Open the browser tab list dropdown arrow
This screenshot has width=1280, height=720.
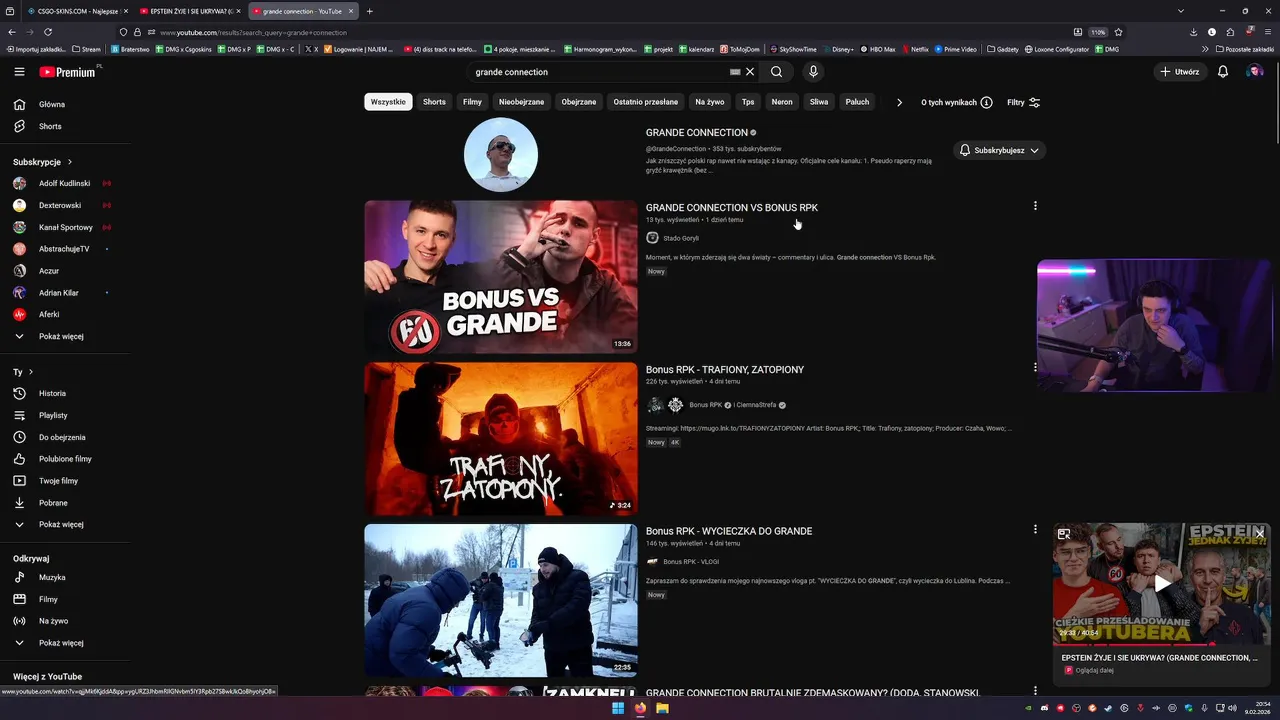point(1180,11)
